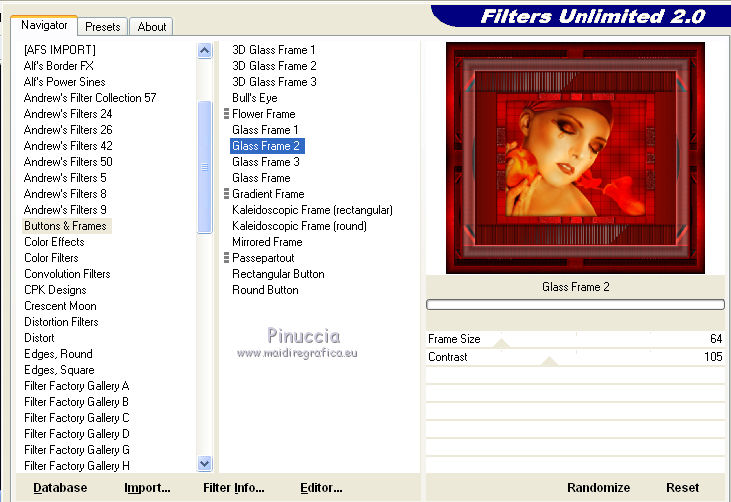
Task: Select Edges, Round category
Action: 58,354
